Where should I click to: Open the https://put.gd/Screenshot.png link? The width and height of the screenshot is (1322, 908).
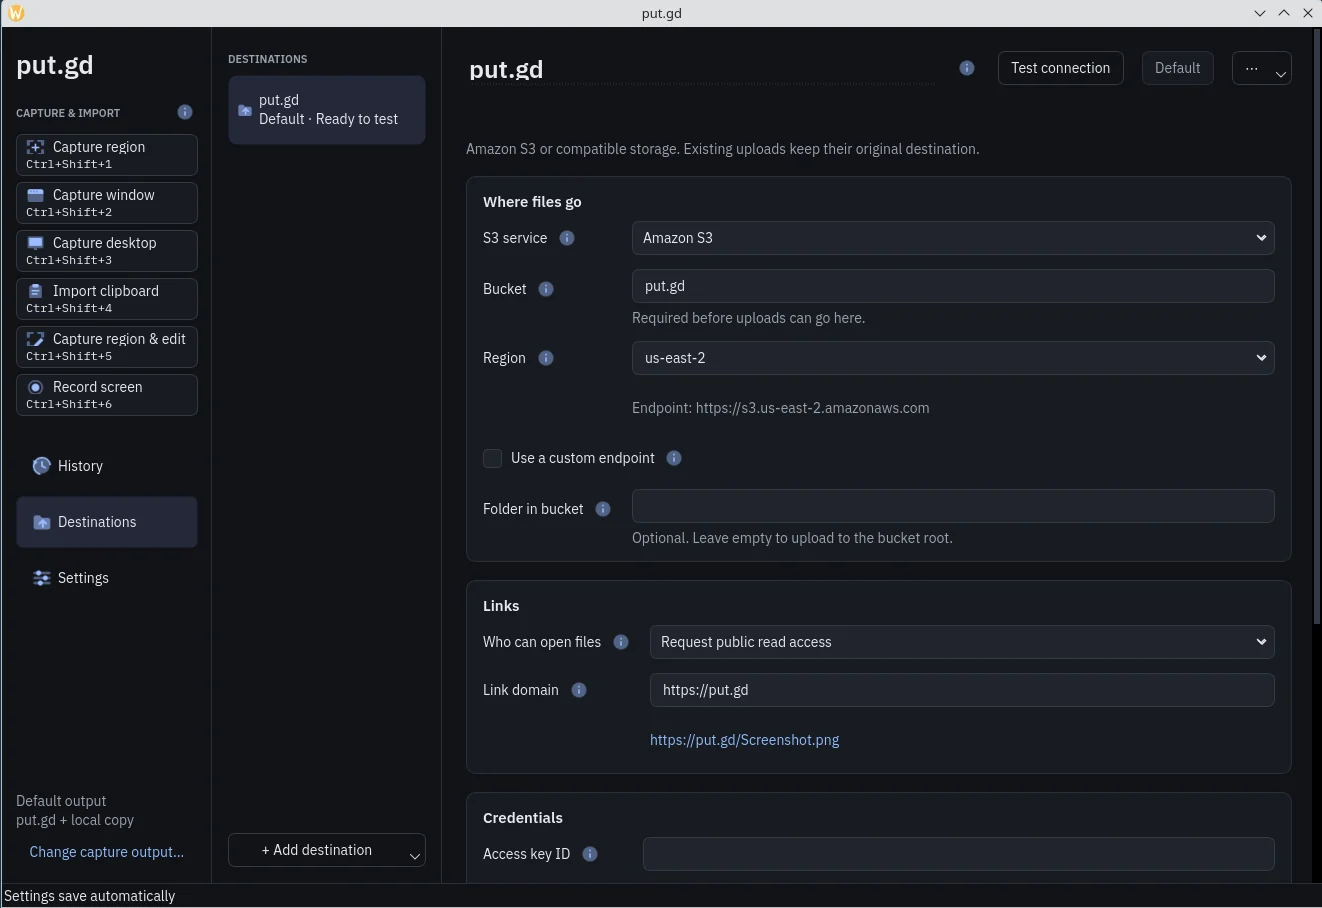pos(745,740)
